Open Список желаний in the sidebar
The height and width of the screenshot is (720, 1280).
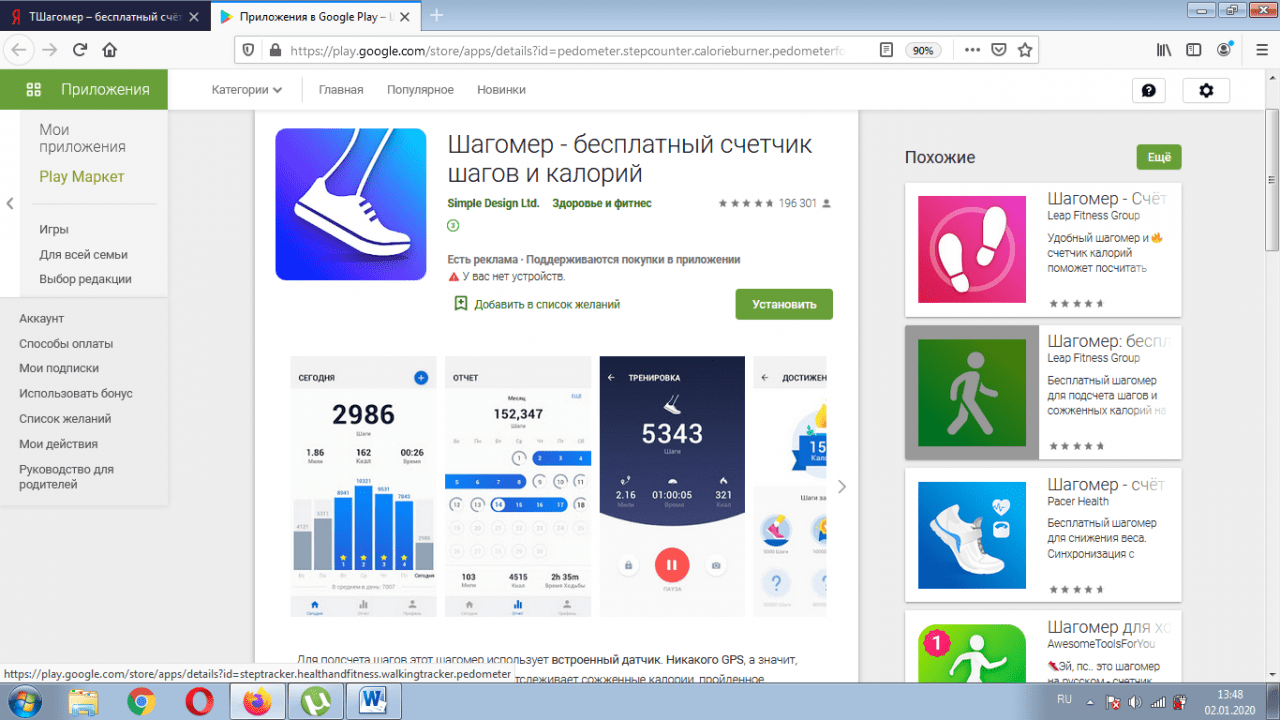pos(65,418)
